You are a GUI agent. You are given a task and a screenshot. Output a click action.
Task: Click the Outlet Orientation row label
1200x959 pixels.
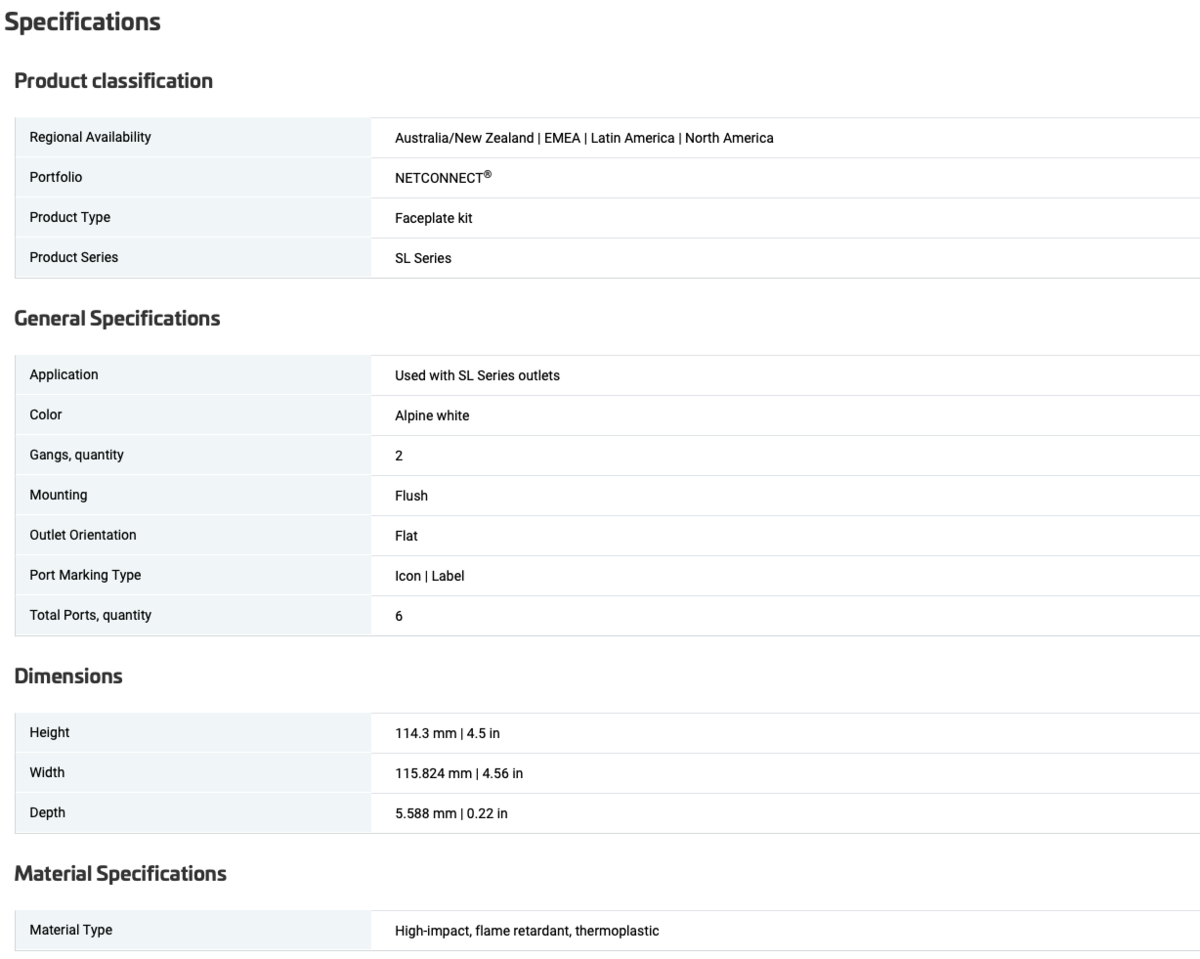point(83,535)
